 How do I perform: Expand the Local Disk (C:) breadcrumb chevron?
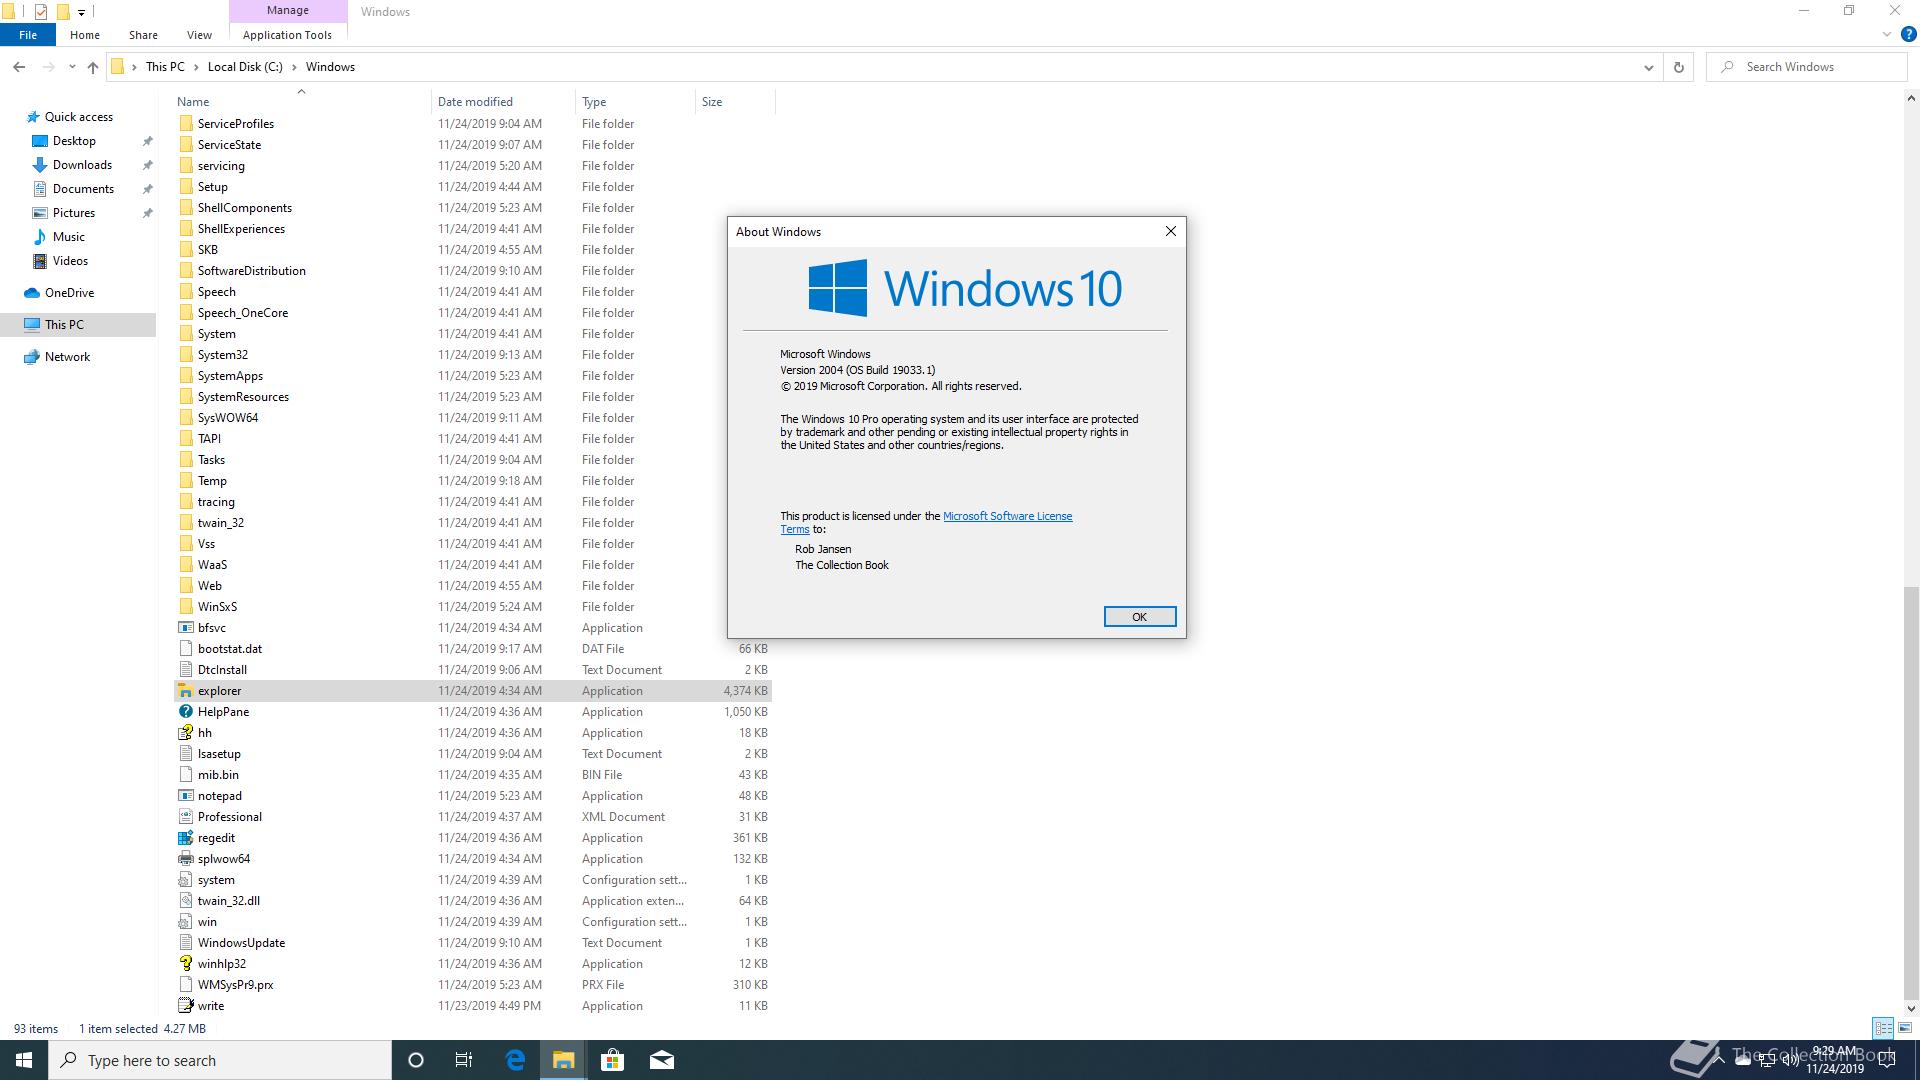(295, 67)
